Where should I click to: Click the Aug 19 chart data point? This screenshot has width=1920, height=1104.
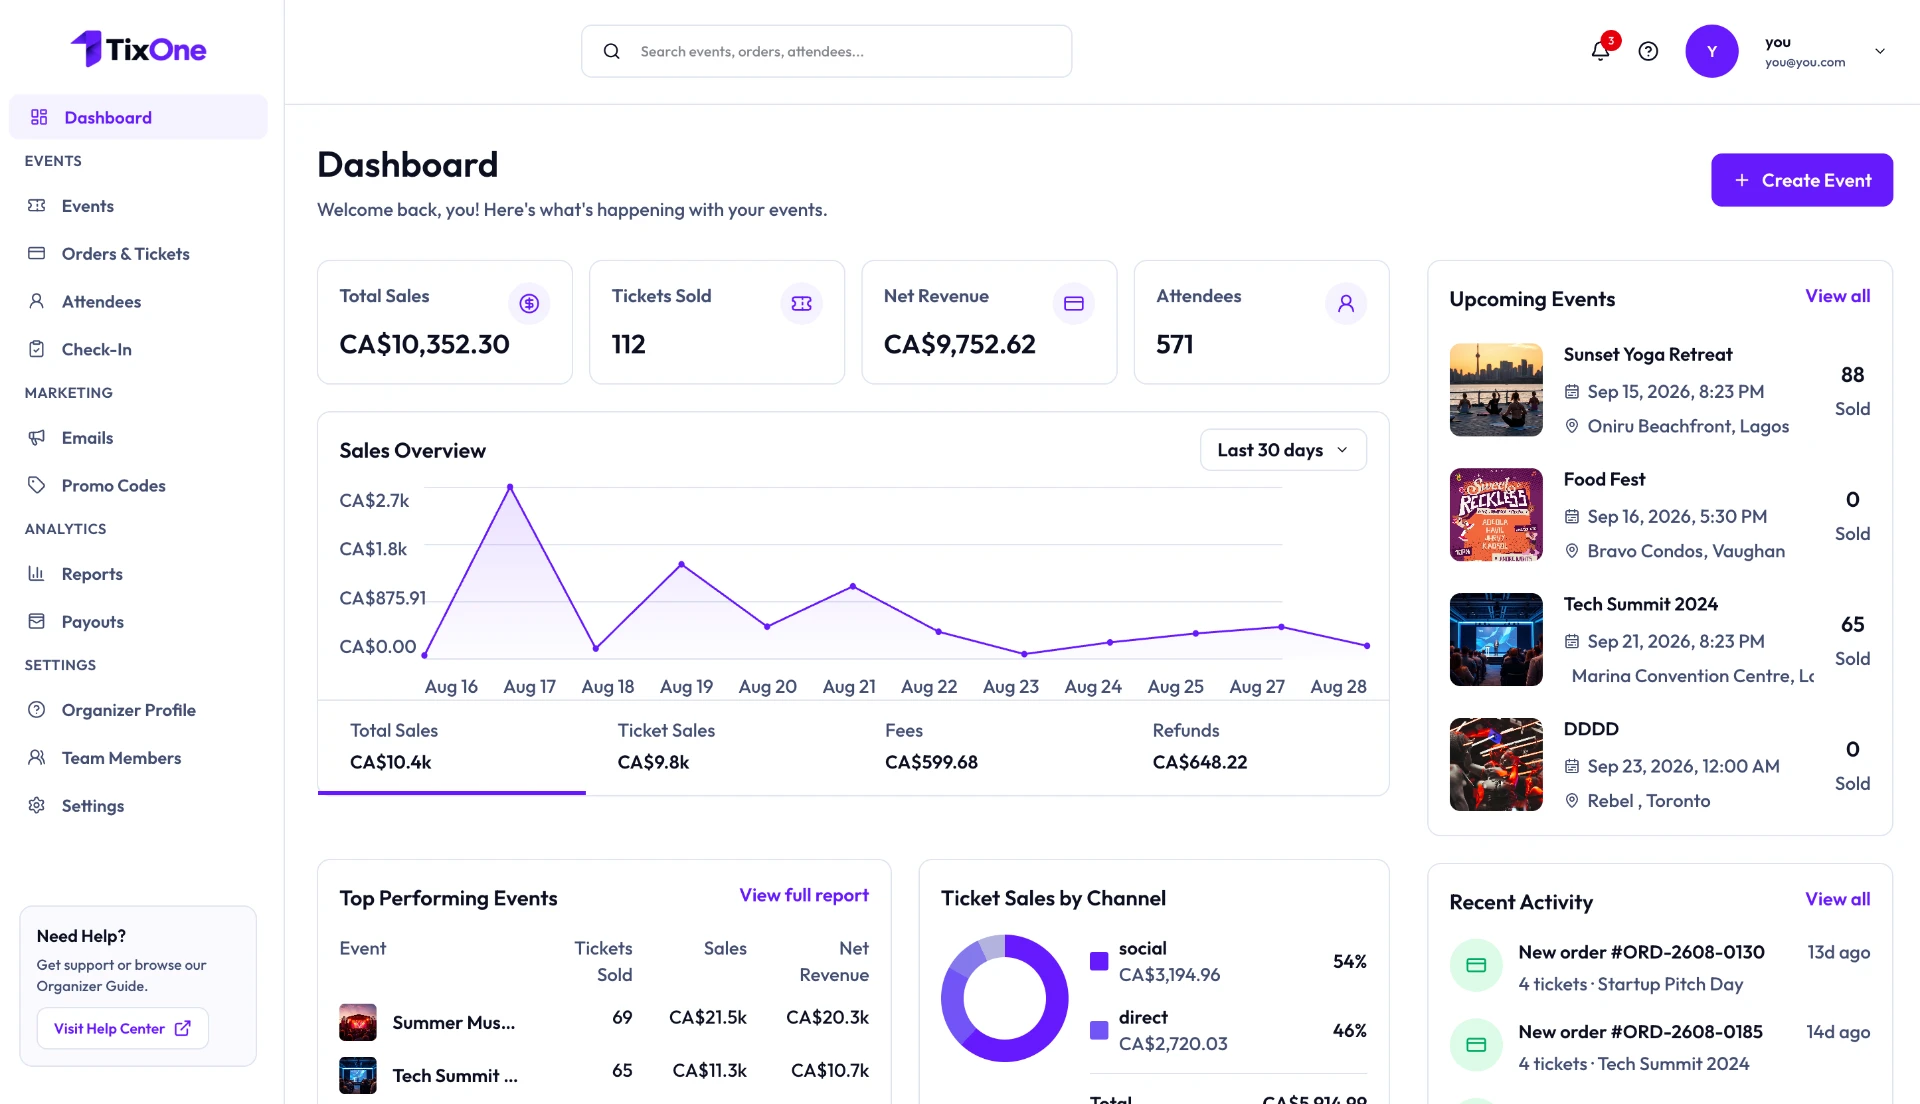(x=682, y=565)
